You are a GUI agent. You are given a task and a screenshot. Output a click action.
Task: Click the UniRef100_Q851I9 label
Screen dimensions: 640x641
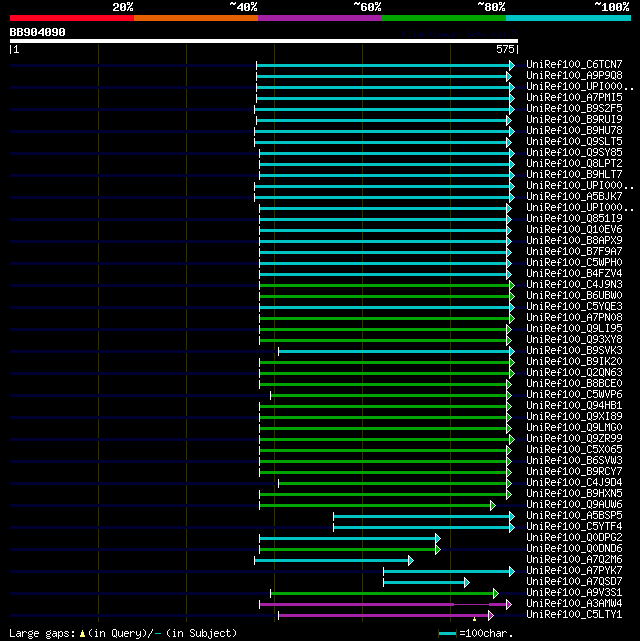point(574,219)
